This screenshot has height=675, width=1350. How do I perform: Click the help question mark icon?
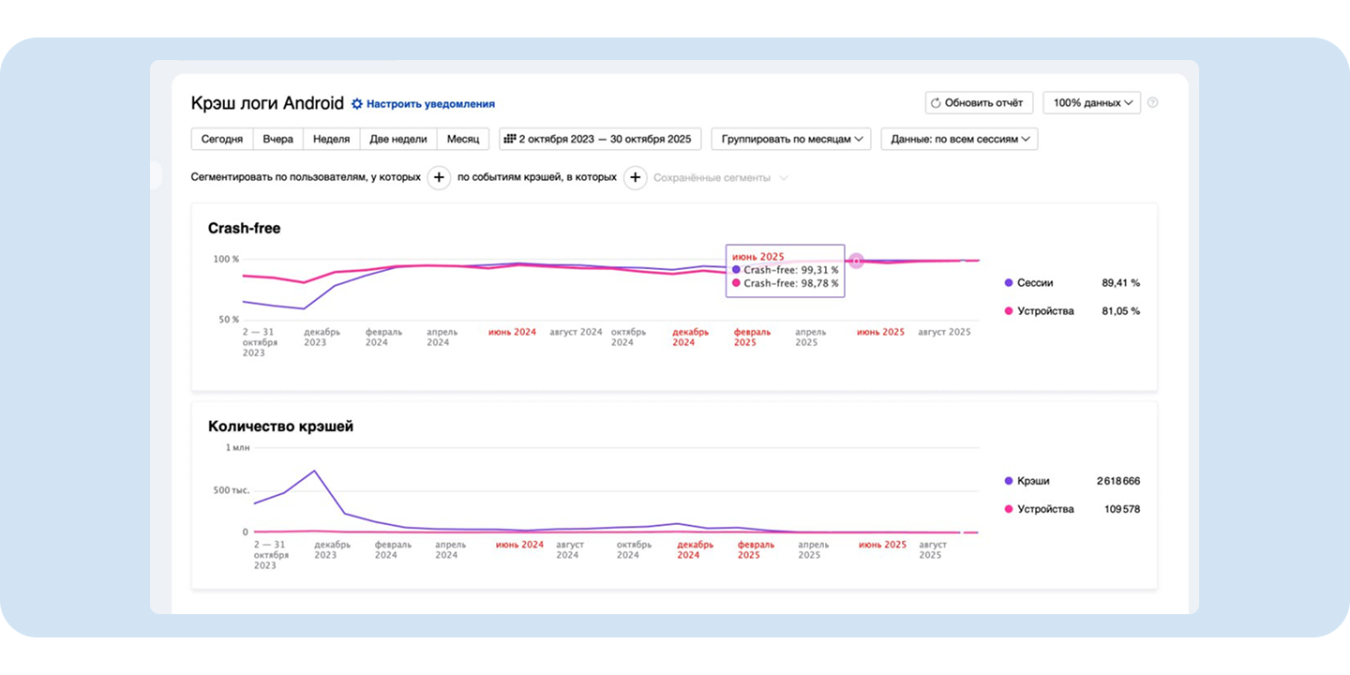tap(1153, 103)
